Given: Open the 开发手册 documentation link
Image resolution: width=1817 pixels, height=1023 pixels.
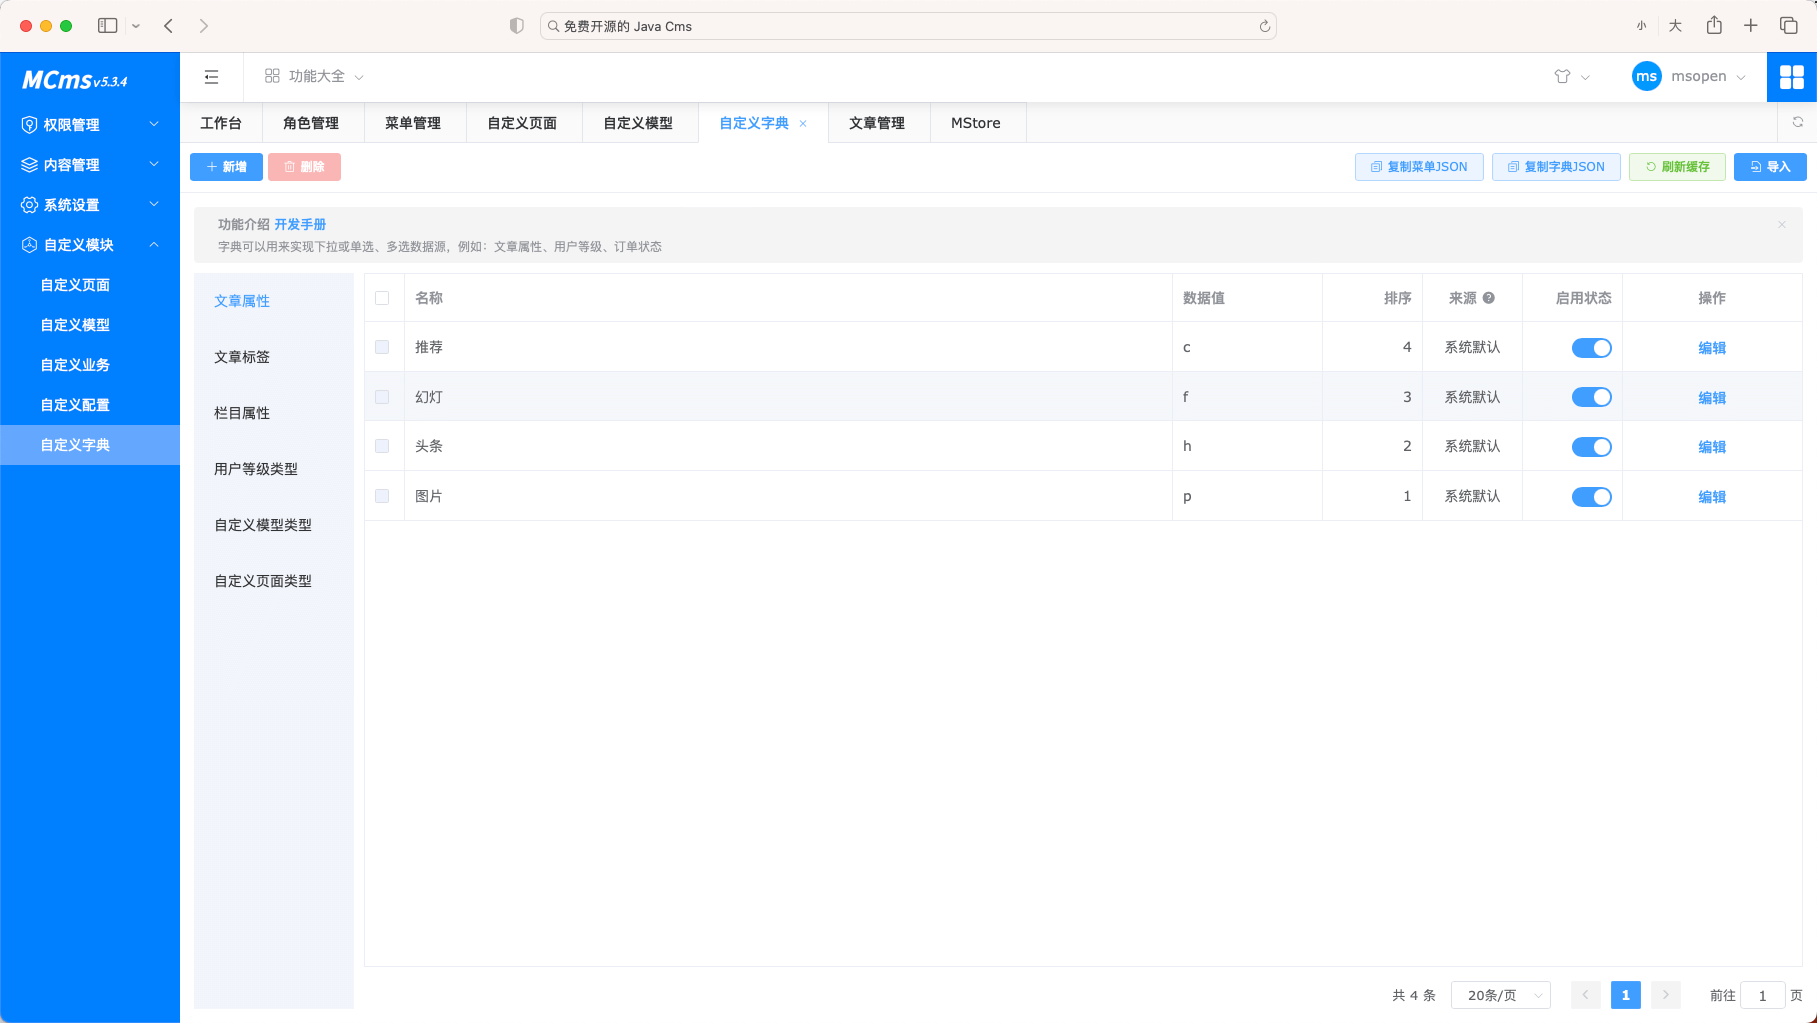Looking at the screenshot, I should [x=301, y=224].
